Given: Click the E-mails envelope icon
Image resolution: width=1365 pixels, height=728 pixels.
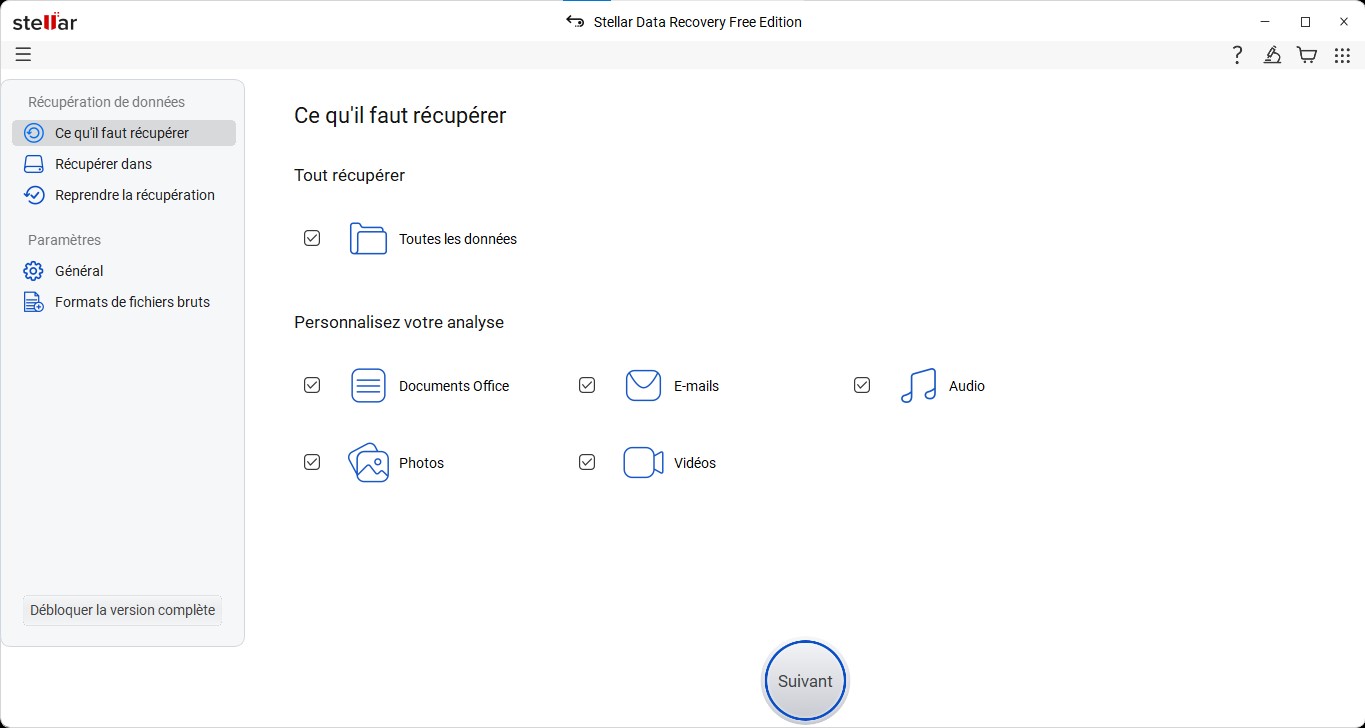Looking at the screenshot, I should 643,386.
